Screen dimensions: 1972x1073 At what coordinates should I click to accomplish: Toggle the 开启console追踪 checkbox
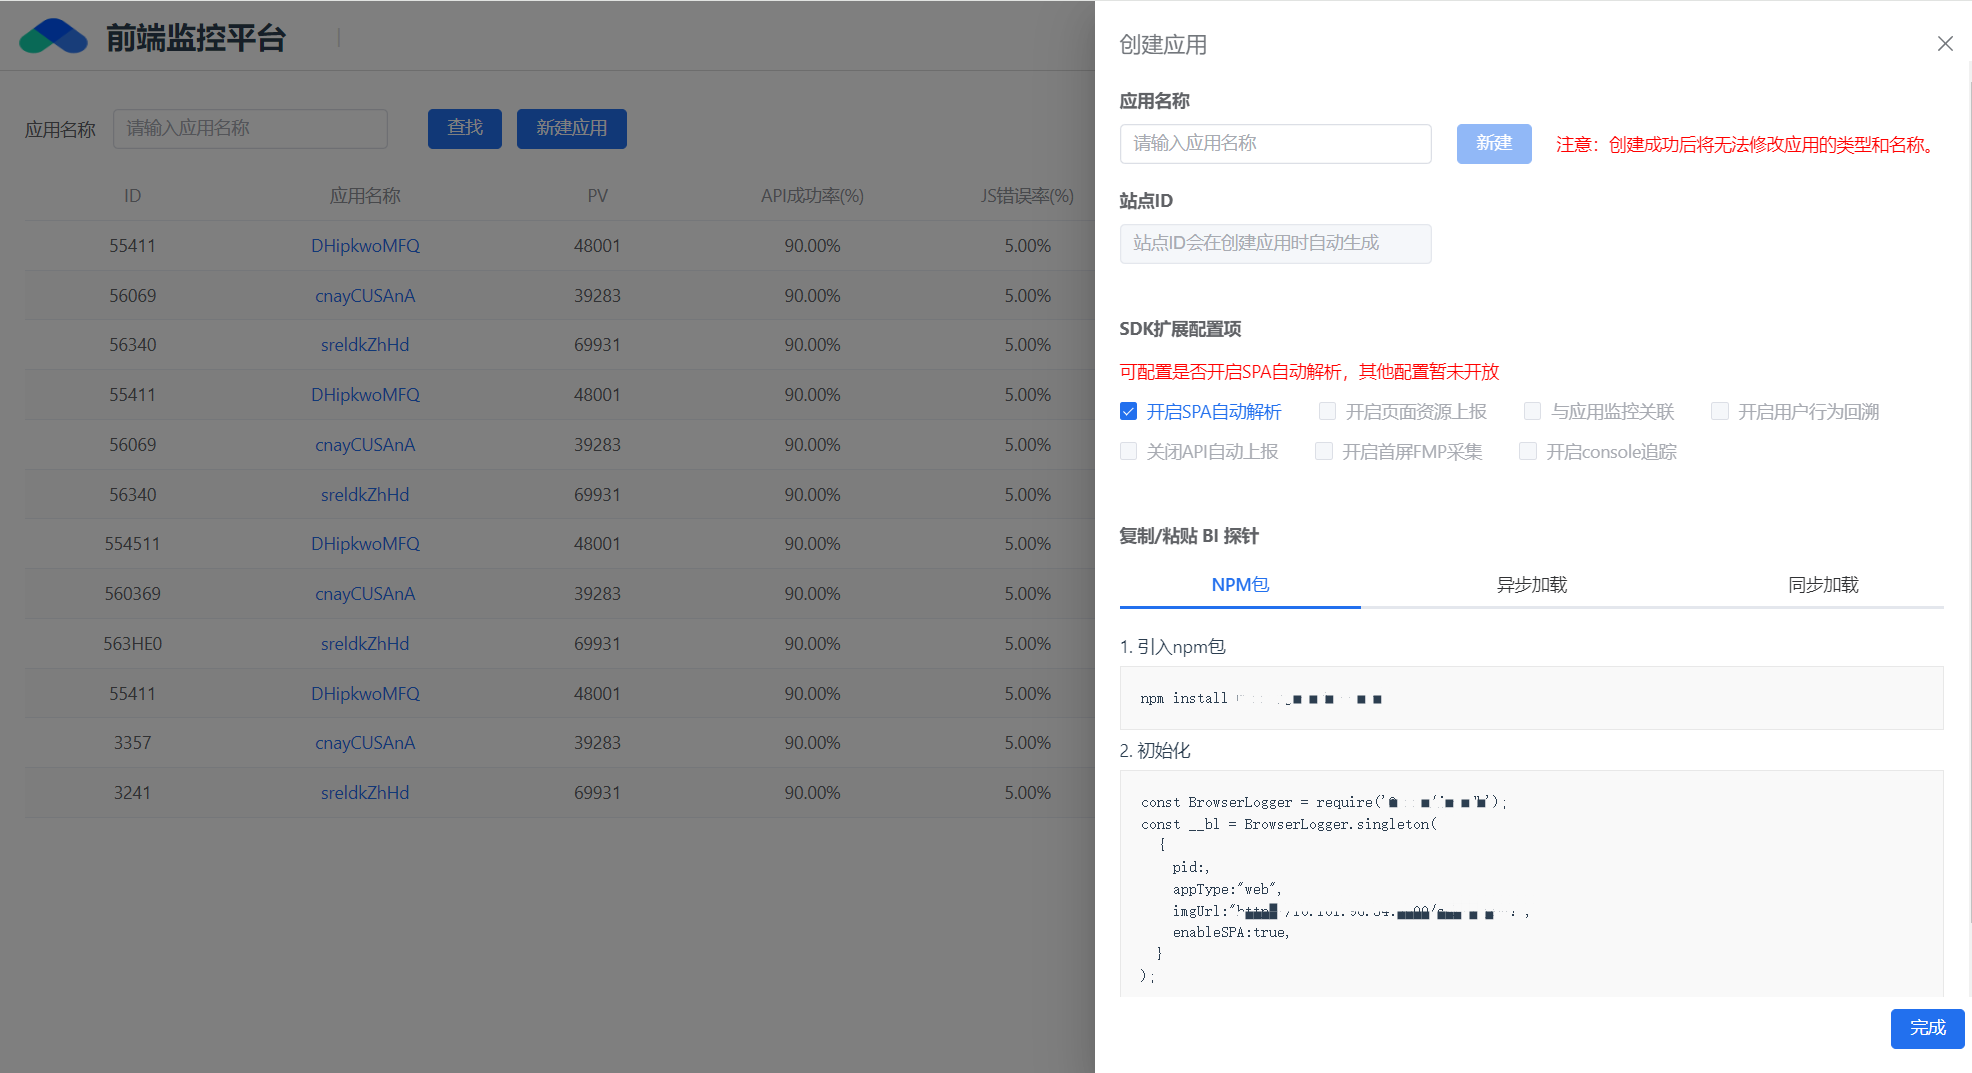pos(1527,451)
